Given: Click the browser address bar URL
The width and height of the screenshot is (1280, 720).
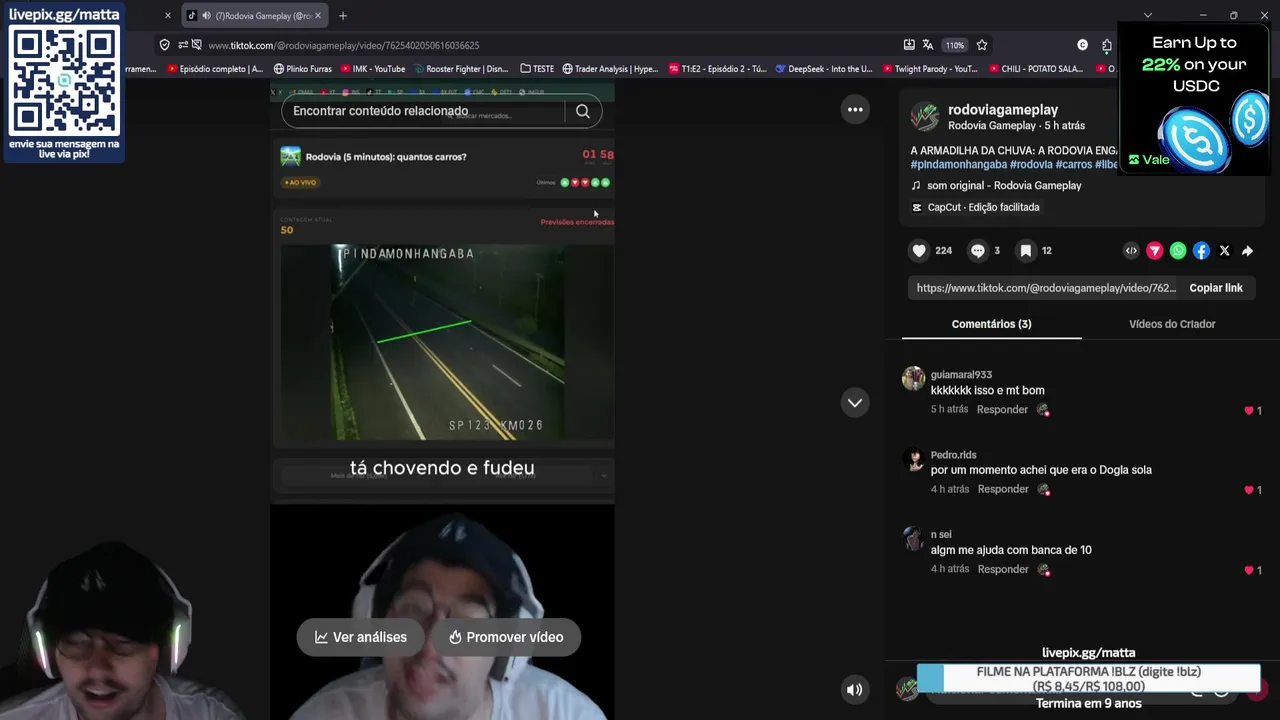Looking at the screenshot, I should click(x=343, y=45).
